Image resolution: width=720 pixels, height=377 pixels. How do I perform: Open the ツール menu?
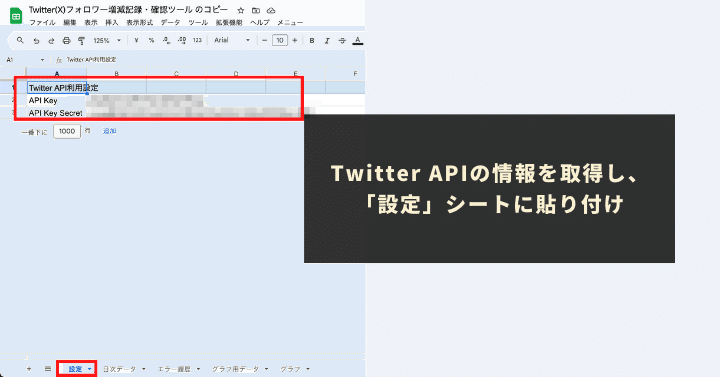[198, 22]
